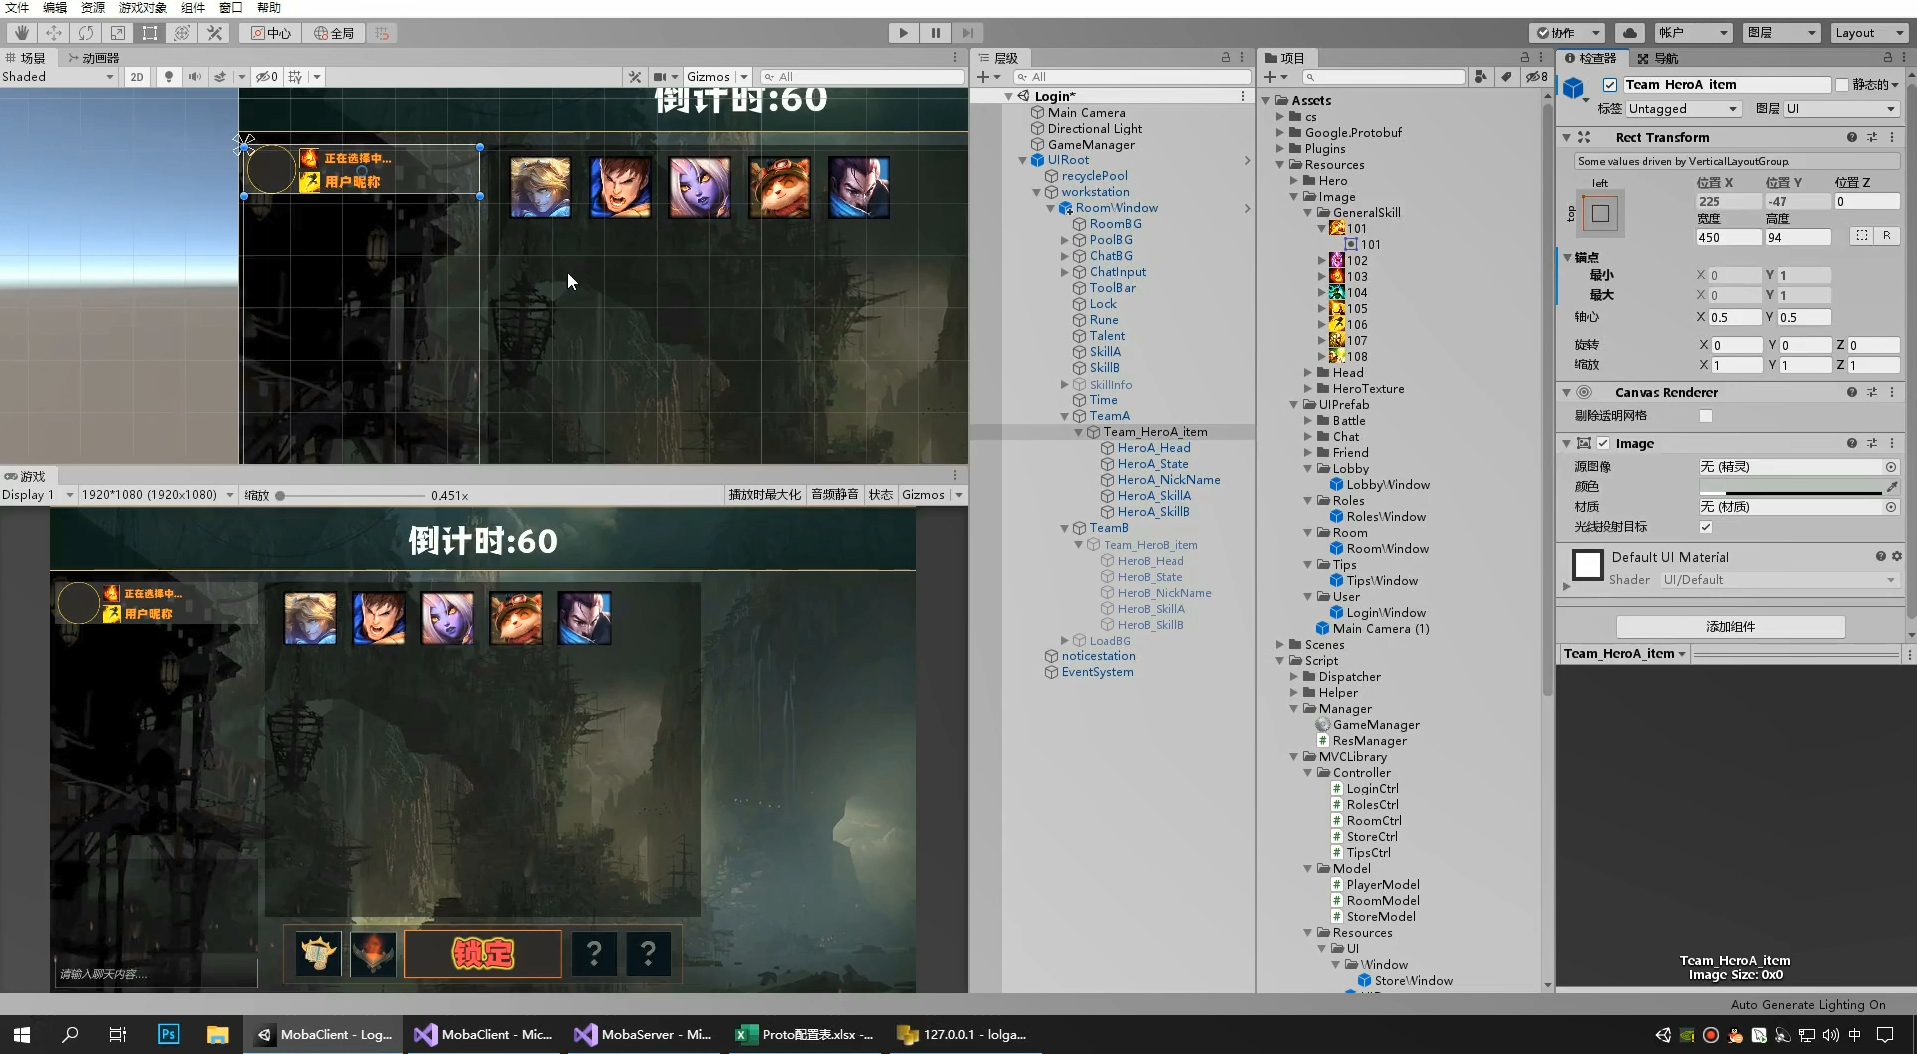Select the Scale tool in toolbar
1917x1054 pixels.
[117, 33]
